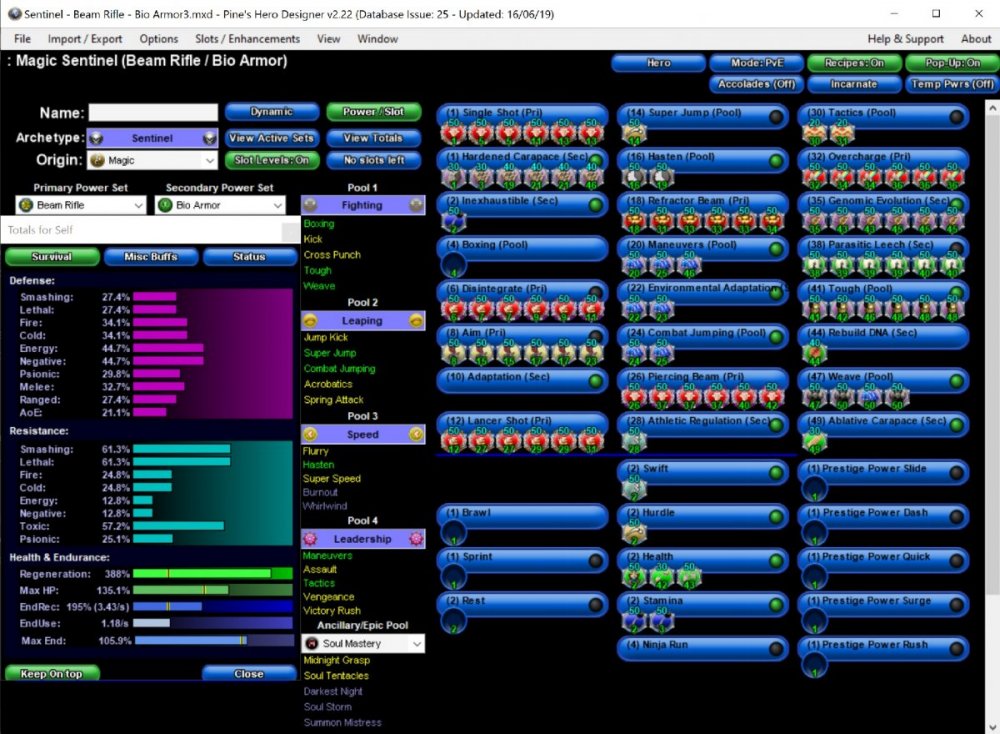Open the Origin dropdown showing Magic

pyautogui.click(x=152, y=160)
